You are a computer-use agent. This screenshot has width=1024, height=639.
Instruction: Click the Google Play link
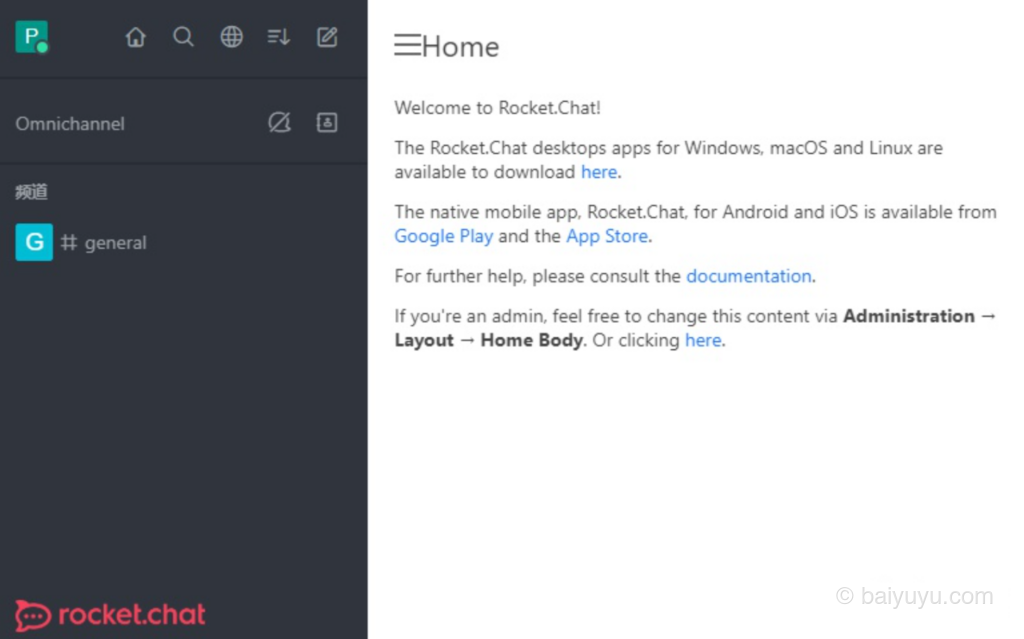443,236
